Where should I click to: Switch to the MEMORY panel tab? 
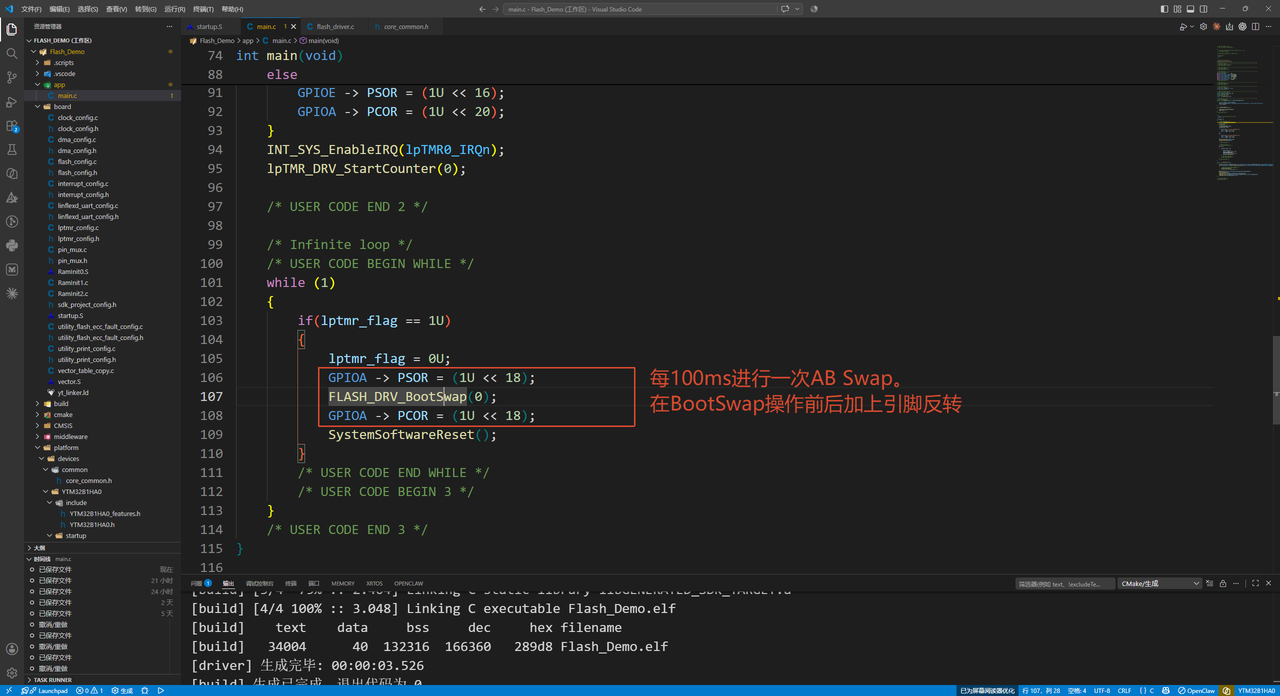point(343,583)
